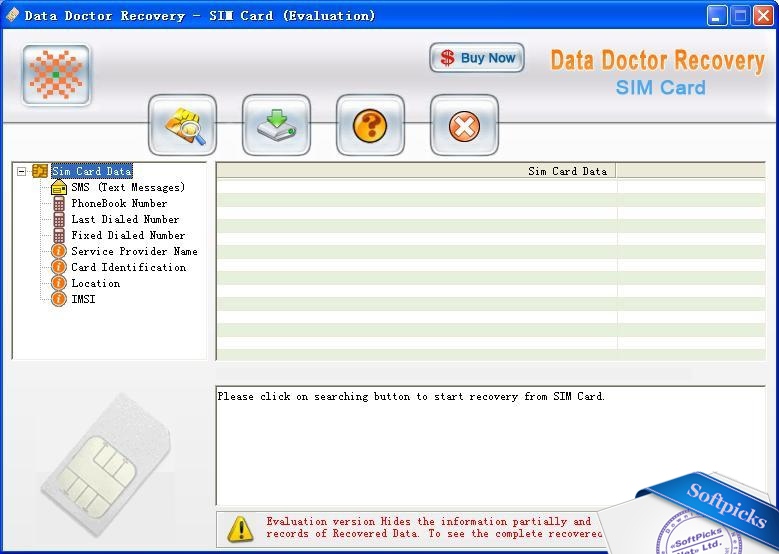Image resolution: width=779 pixels, height=554 pixels.
Task: Click the save recovered data button
Action: [x=276, y=125]
